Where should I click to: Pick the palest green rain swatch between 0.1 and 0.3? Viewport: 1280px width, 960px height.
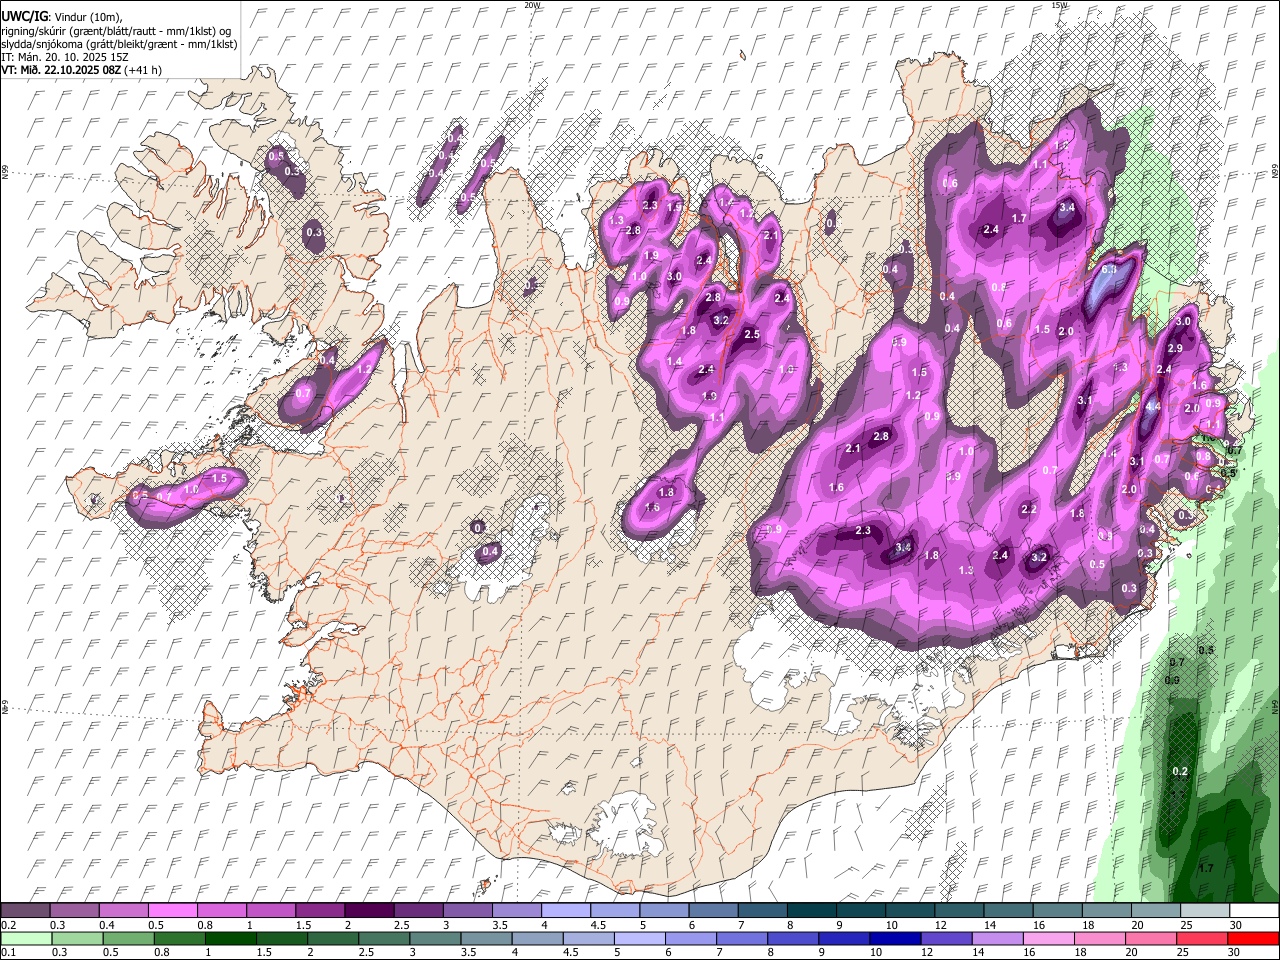point(25,938)
